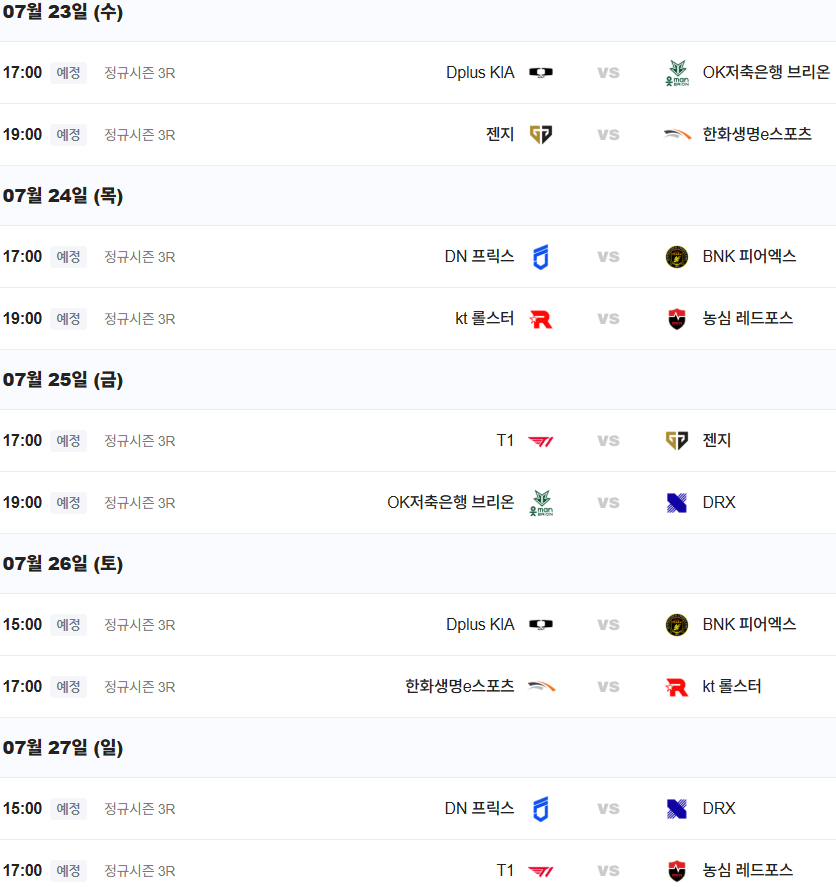Viewport: 836px width, 887px height.
Task: Click 농심 레드포스 logo on July 24
Action: tap(677, 319)
